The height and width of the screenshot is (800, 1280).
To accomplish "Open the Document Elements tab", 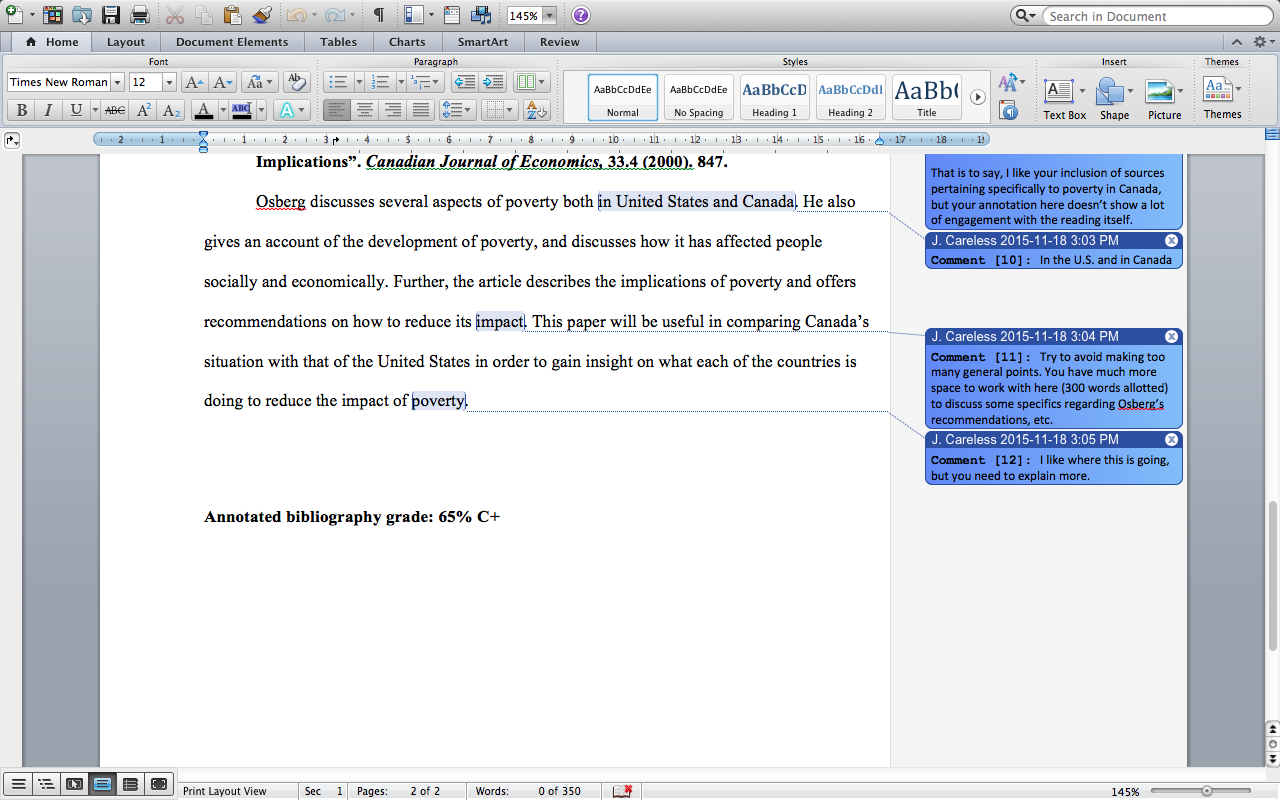I will [x=232, y=42].
